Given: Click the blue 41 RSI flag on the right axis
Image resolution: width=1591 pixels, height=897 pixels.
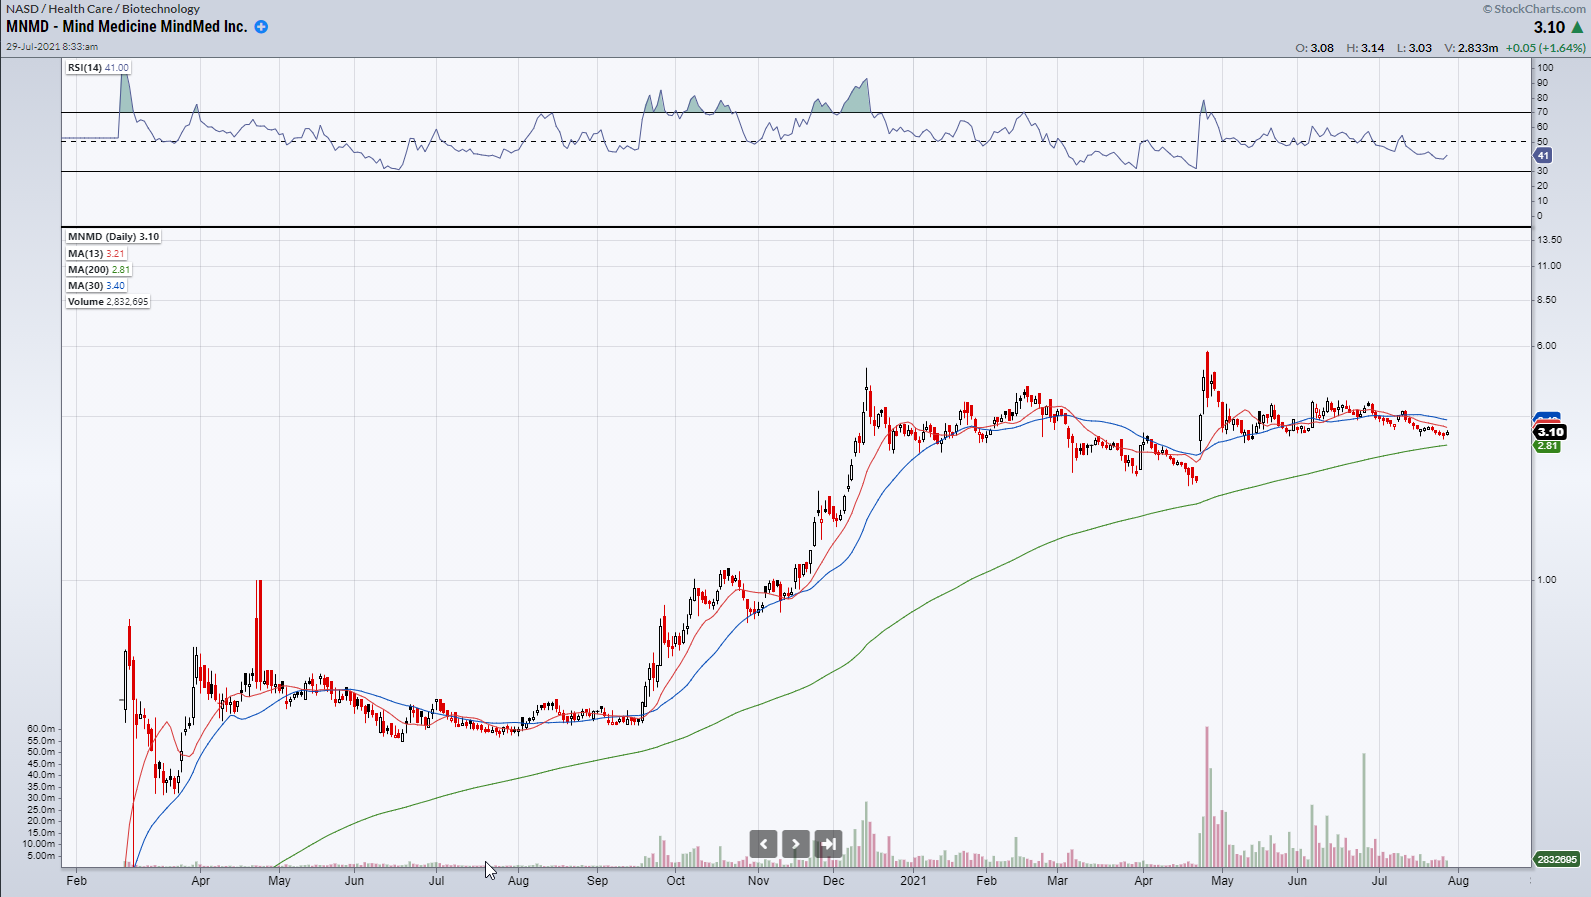Looking at the screenshot, I should coord(1542,156).
